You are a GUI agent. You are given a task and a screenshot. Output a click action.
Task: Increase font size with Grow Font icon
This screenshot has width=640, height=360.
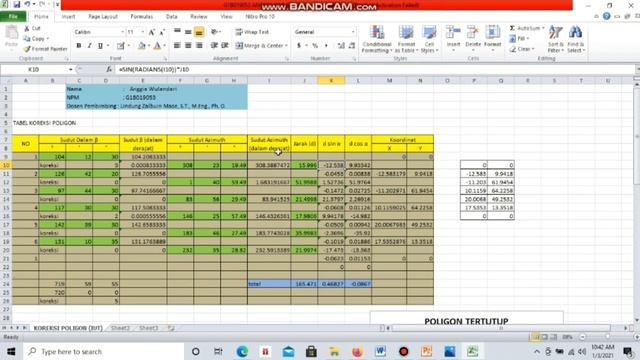tap(152, 32)
